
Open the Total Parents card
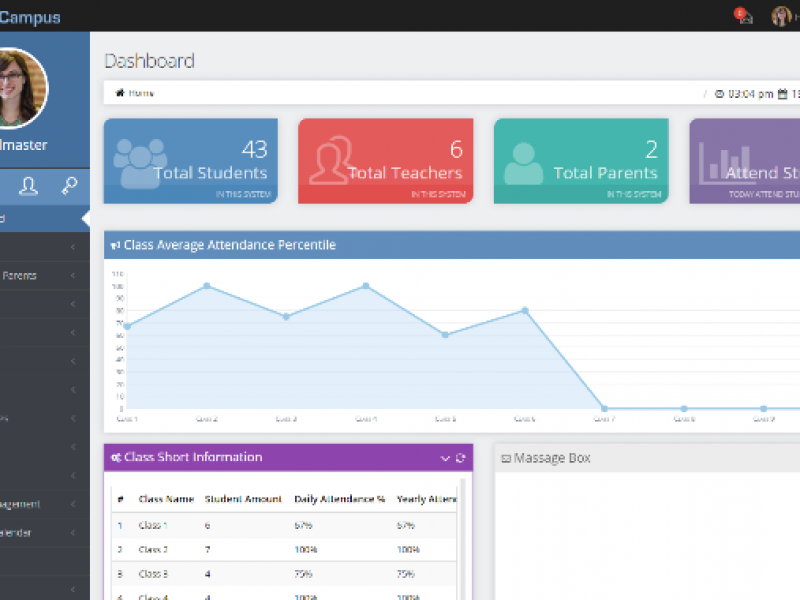(580, 161)
